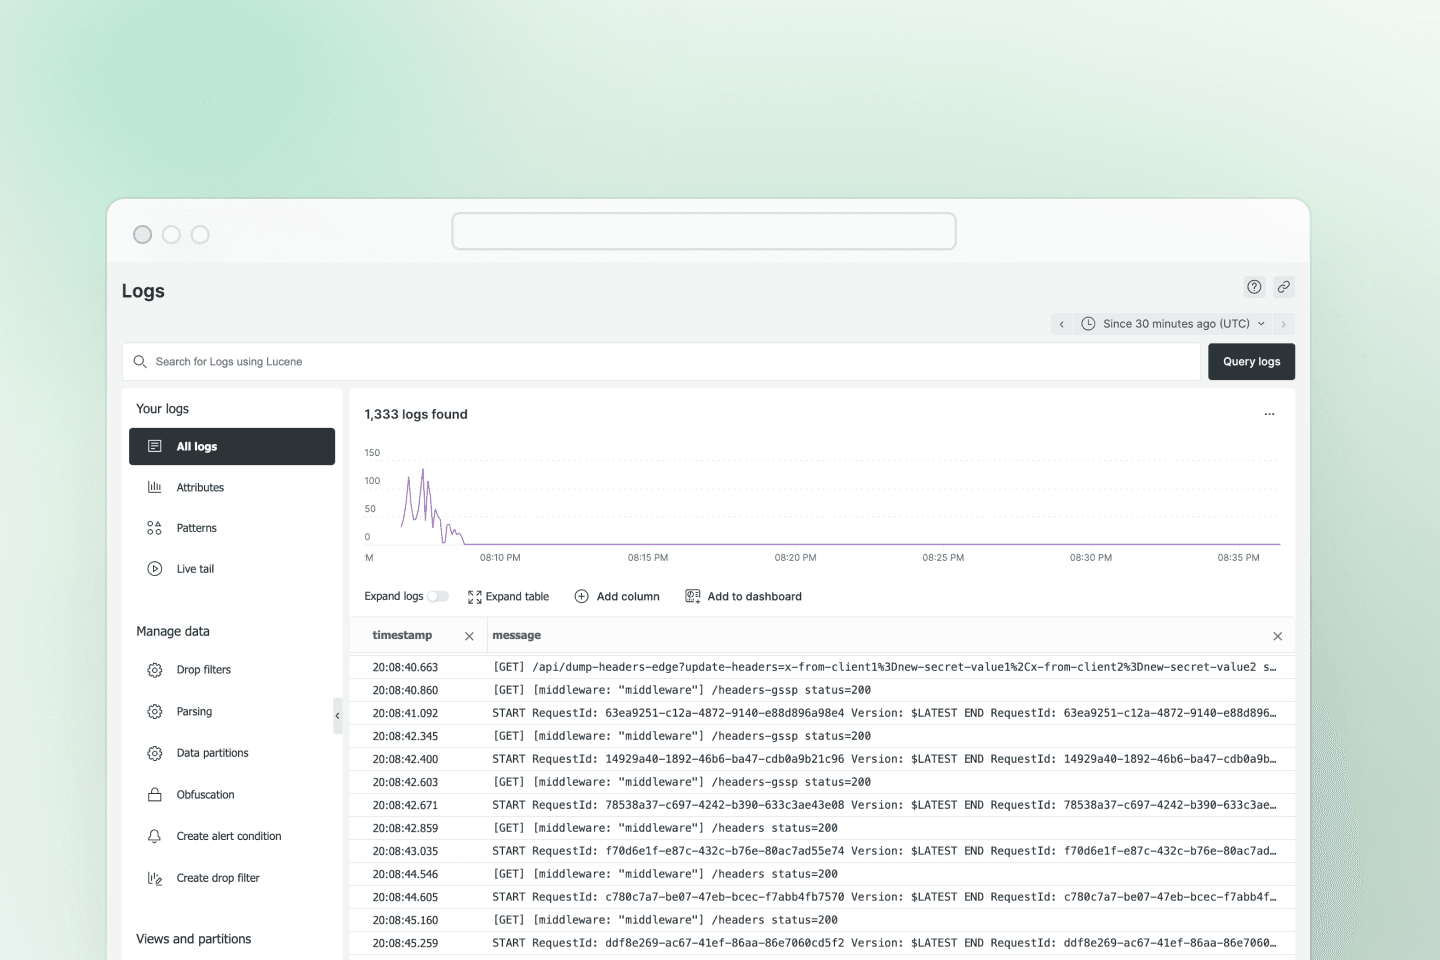
Task: Open Attributes via its bar chart icon
Action: pyautogui.click(x=154, y=487)
